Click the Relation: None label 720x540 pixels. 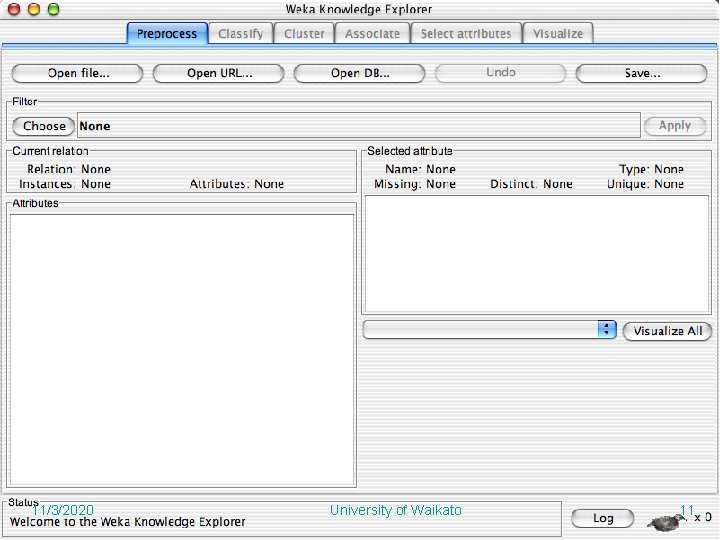(x=69, y=169)
